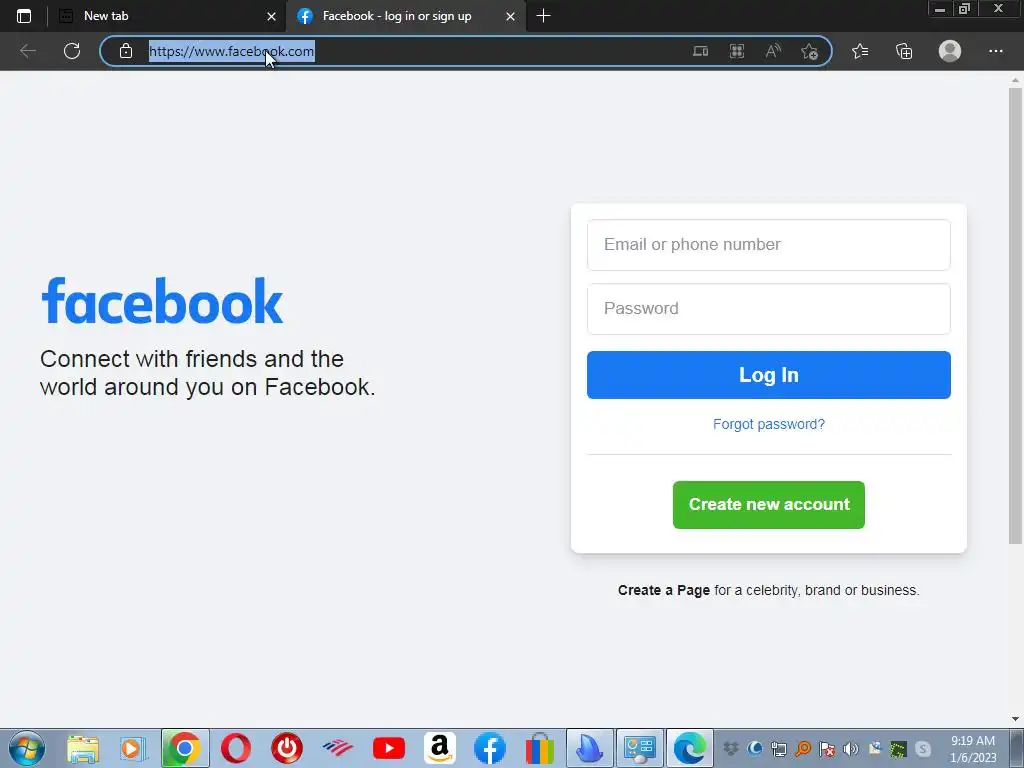Click the volume speaker tray icon
1024x768 pixels.
[850, 749]
